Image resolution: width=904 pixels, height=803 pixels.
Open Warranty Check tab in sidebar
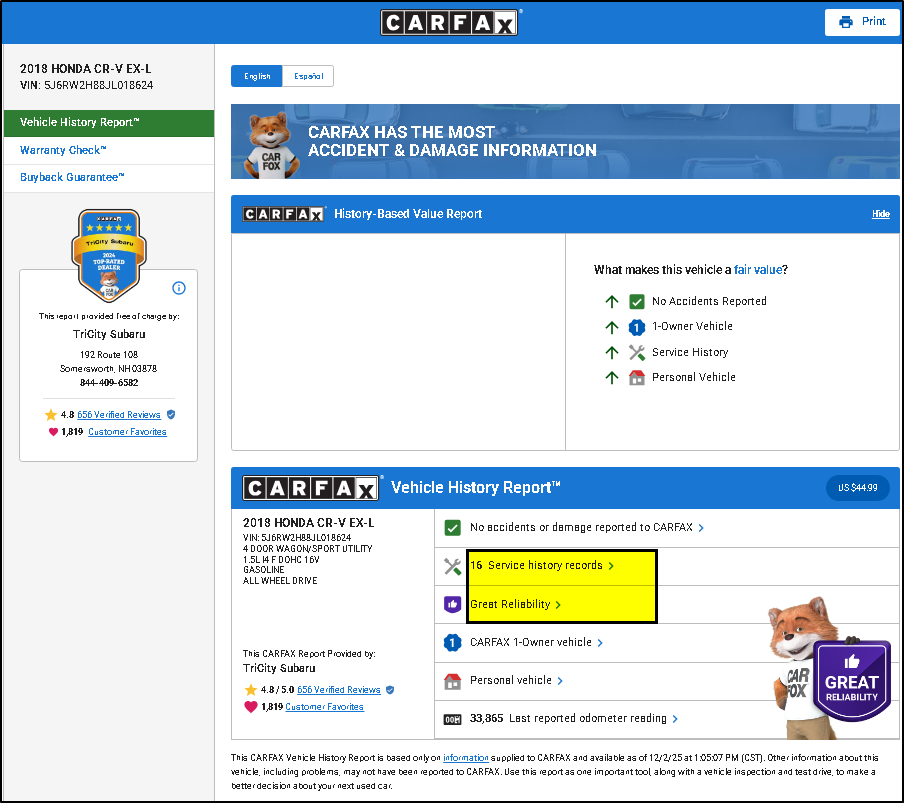coord(63,150)
